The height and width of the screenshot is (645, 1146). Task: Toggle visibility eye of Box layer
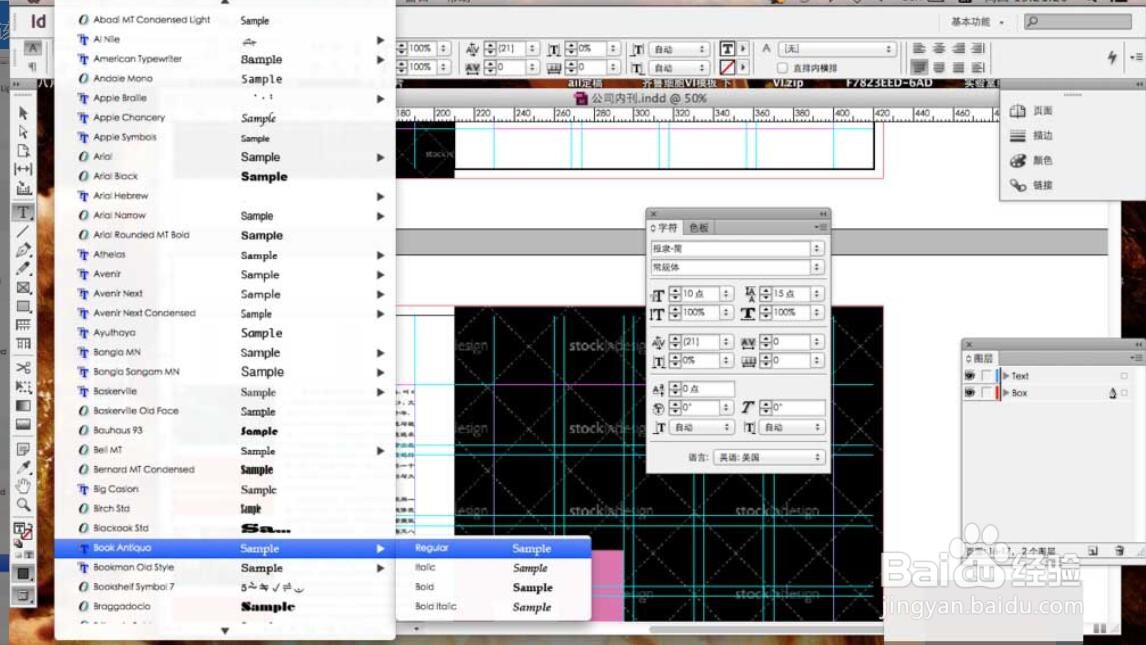[x=970, y=393]
